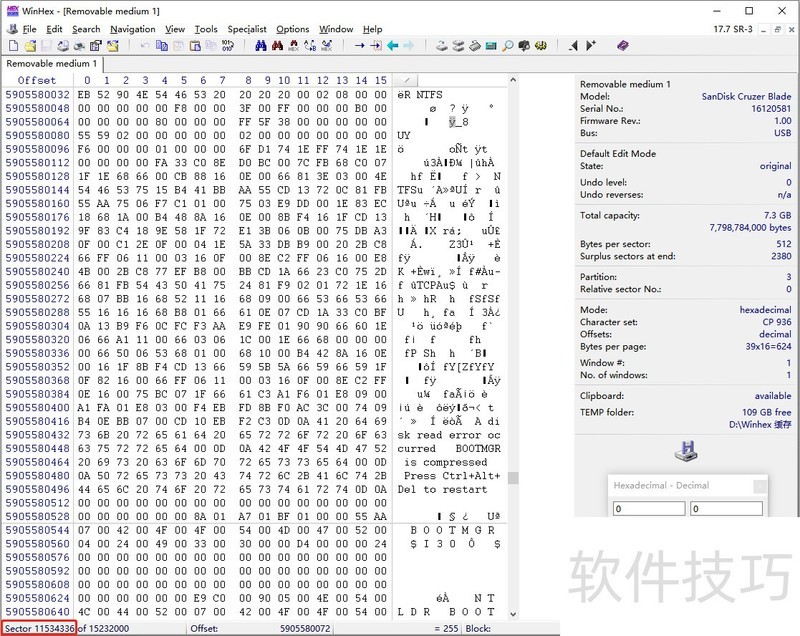Image resolution: width=800 pixels, height=636 pixels.
Task: Click the scroll down arrow of hex view
Action: click(x=513, y=613)
